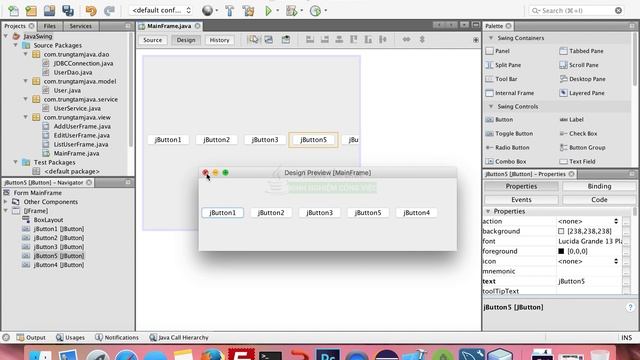Click the Profile Project icon
Viewport: 640px width, 360px height.
316,11
